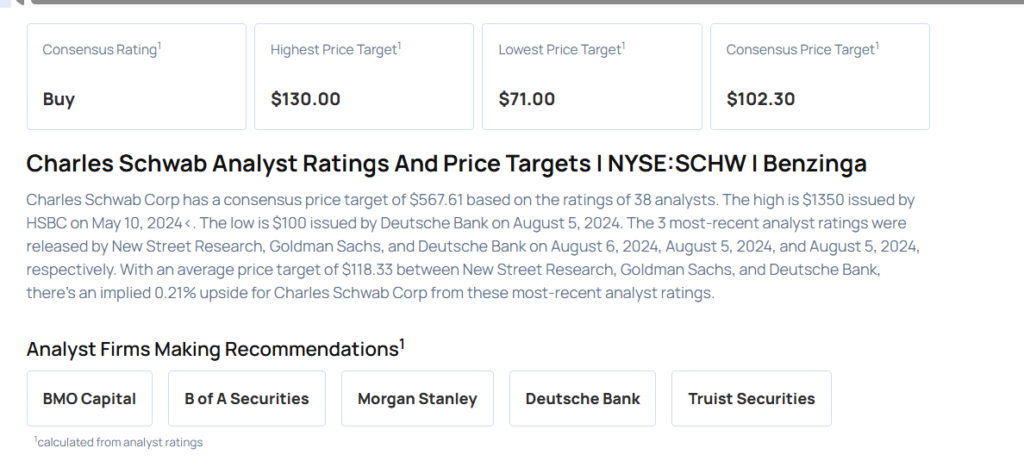
Task: Click the Consensus Rating card label
Action: tap(99, 49)
